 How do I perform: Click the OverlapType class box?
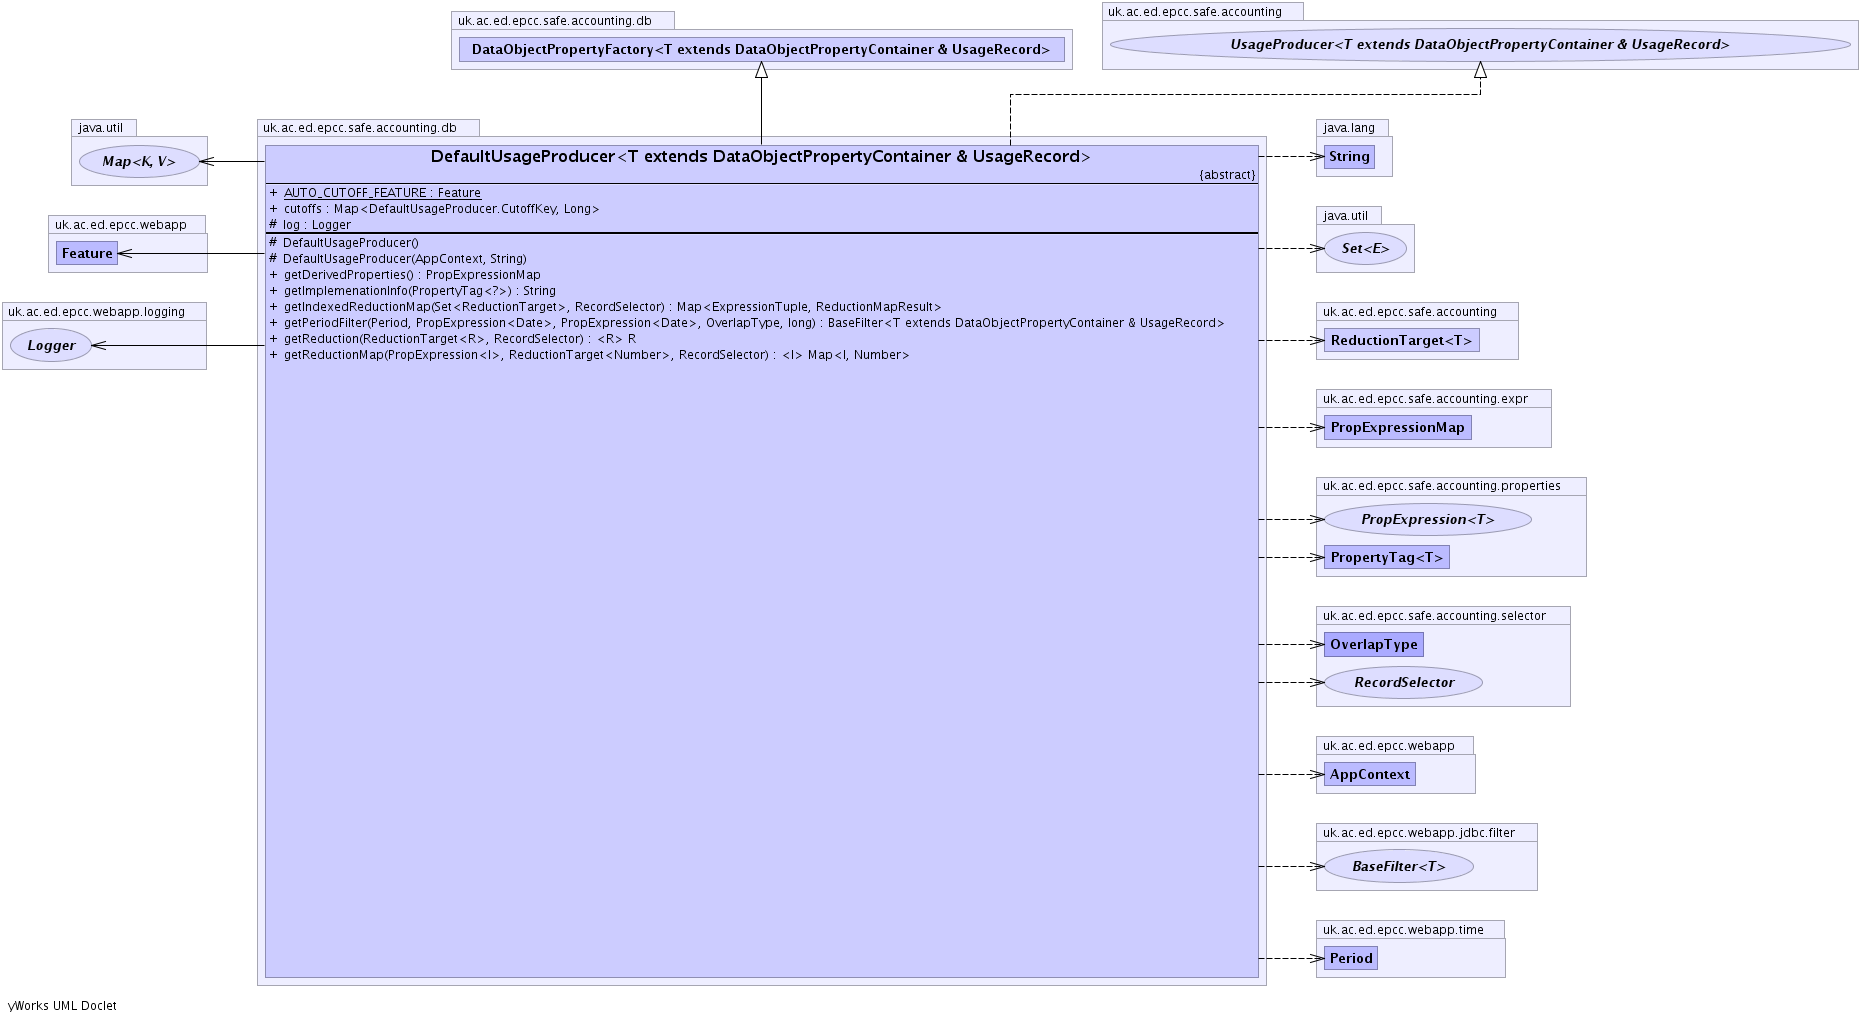[x=1372, y=645]
